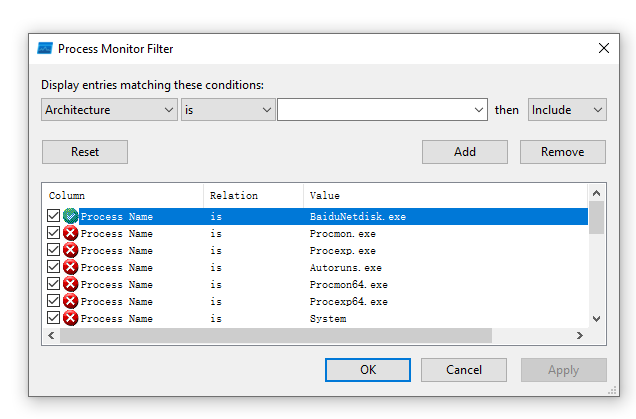This screenshot has height=419, width=636.
Task: Open the 'is' relation dropdown
Action: click(228, 110)
